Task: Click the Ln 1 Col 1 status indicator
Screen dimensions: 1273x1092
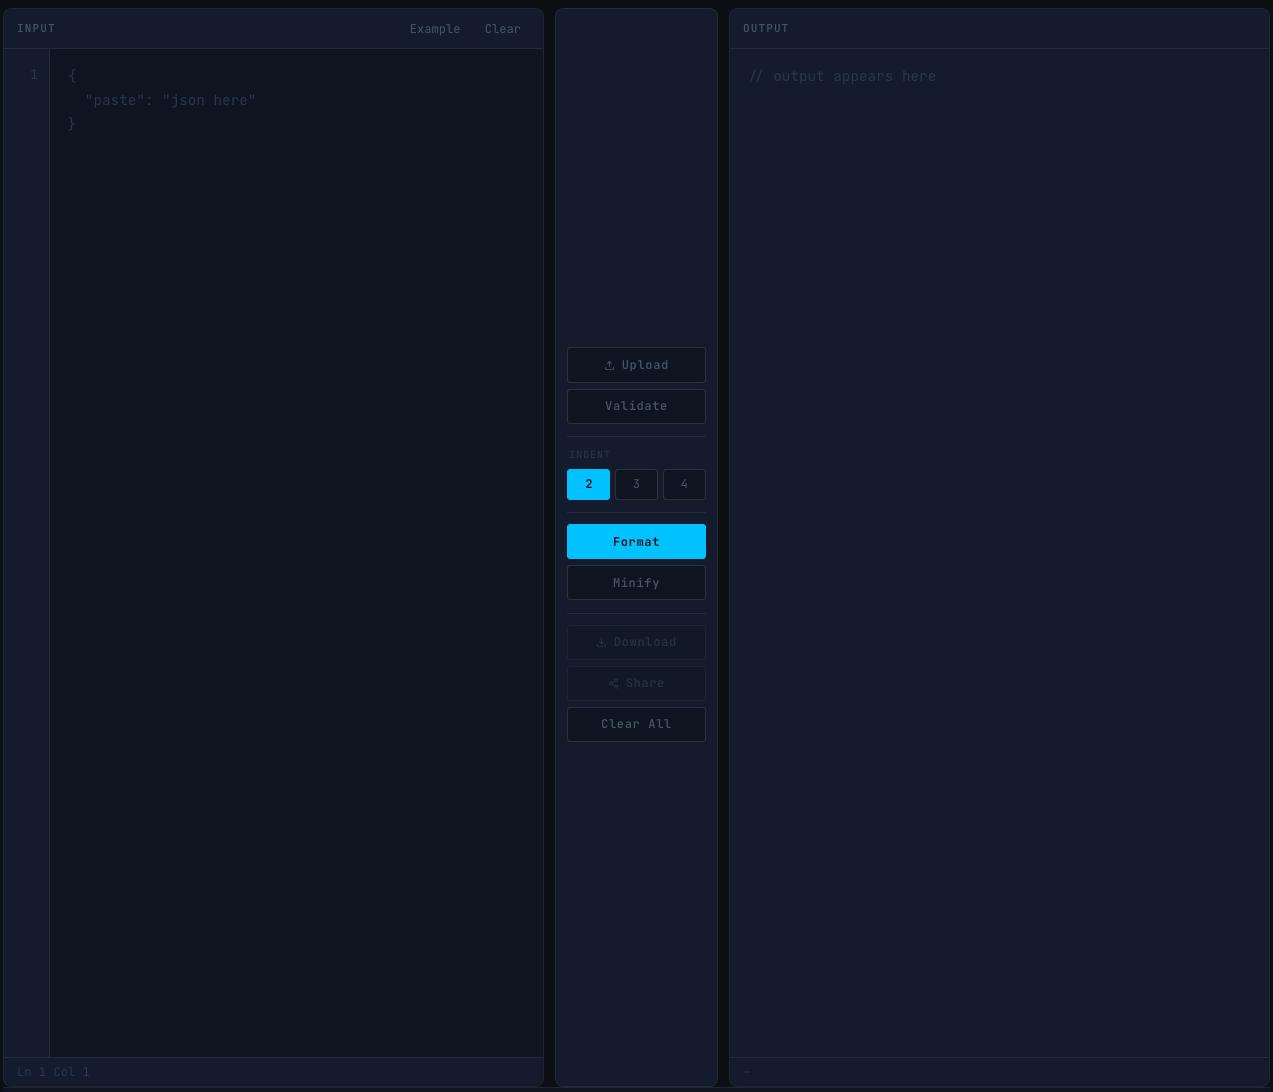Action: point(53,1071)
